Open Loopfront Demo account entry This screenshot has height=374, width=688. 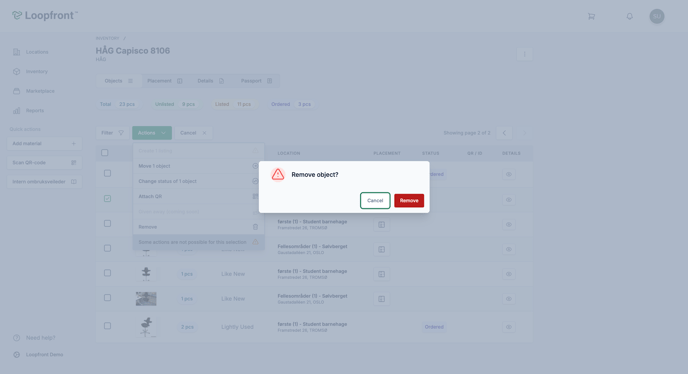[x=38, y=354]
